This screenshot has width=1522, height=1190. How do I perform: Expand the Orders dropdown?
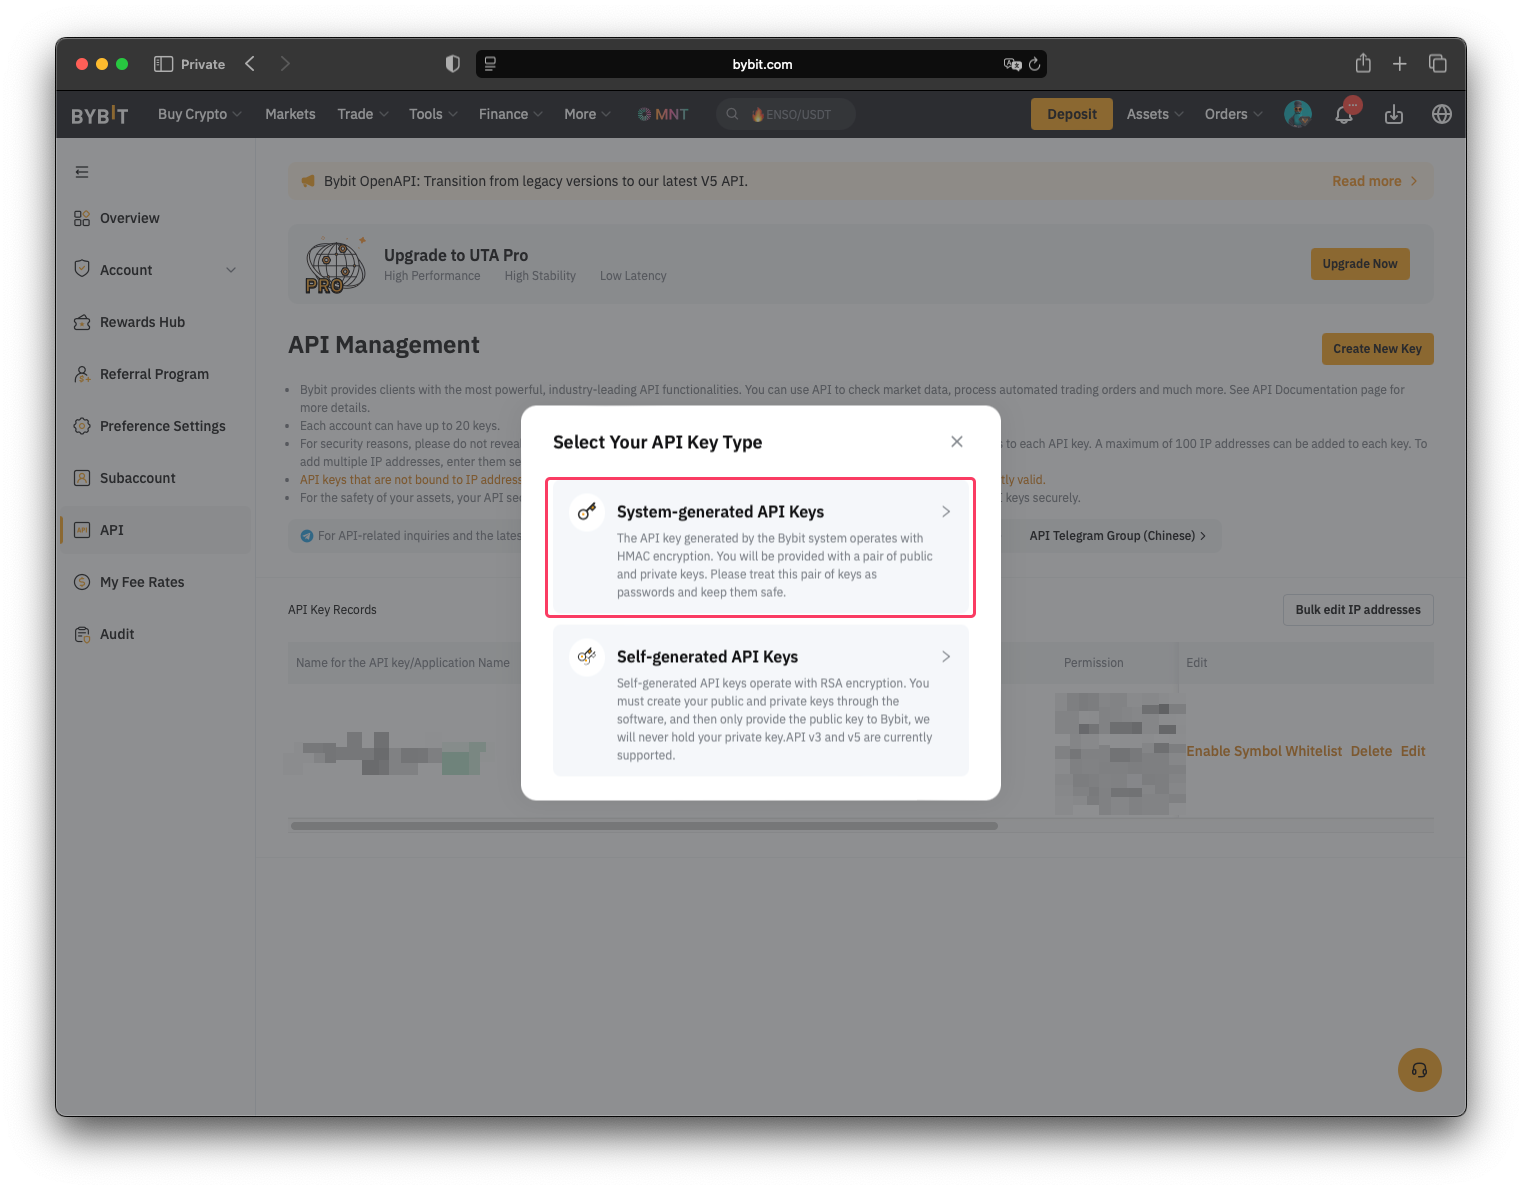(x=1232, y=114)
